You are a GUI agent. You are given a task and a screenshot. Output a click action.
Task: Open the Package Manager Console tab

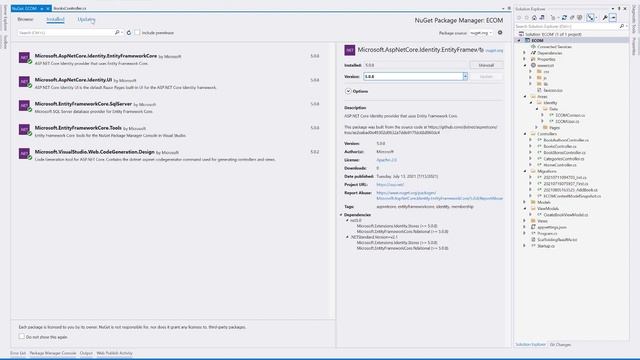(x=53, y=353)
